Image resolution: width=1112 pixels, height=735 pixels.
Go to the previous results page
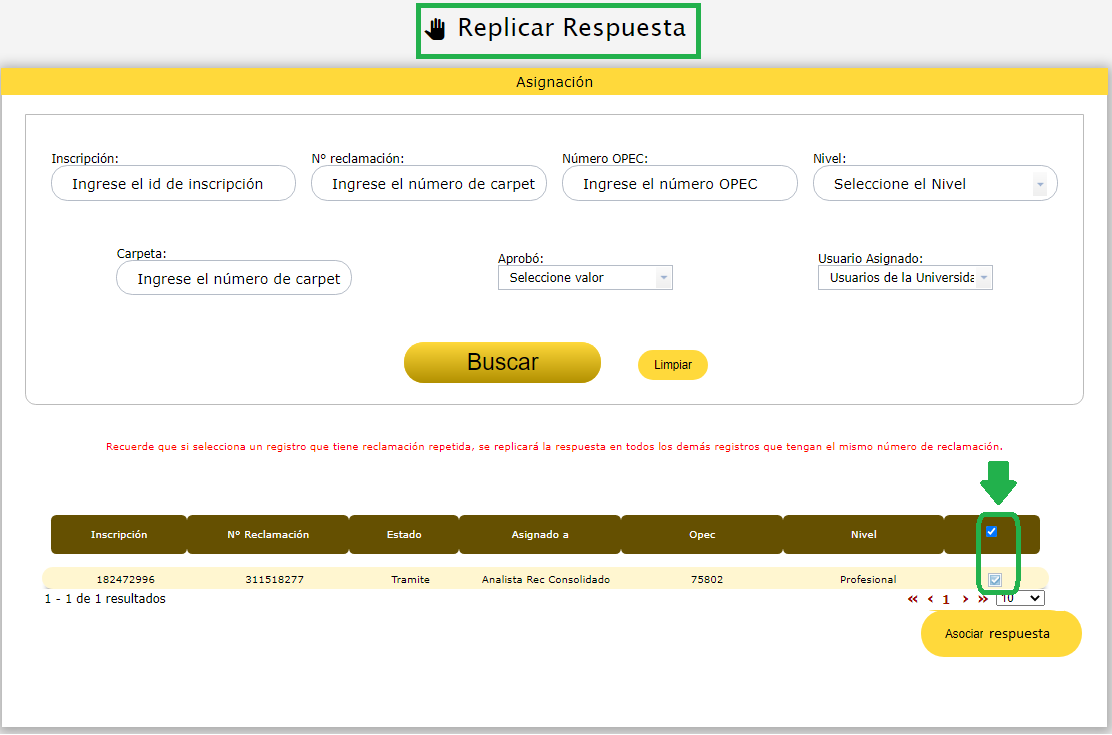click(x=930, y=599)
